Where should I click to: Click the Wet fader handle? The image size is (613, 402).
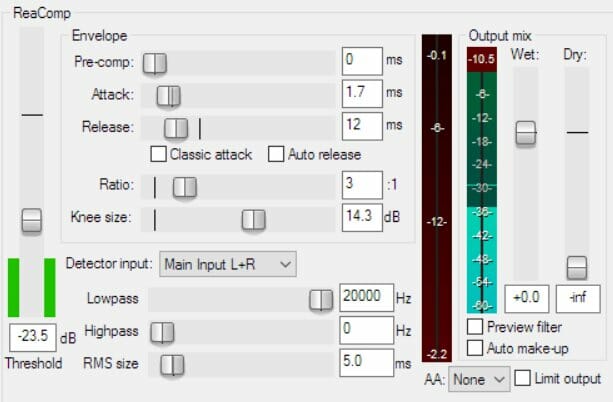click(x=526, y=133)
